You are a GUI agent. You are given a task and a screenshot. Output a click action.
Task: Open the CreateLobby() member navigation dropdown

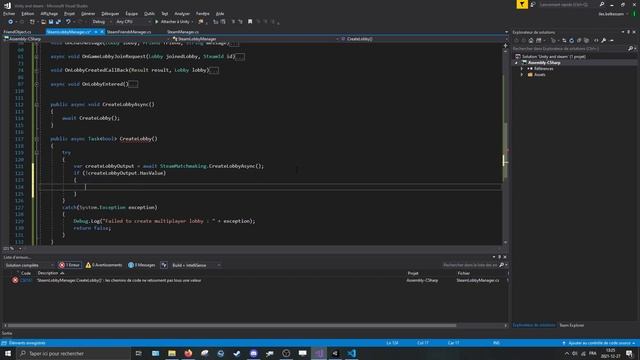[422, 39]
